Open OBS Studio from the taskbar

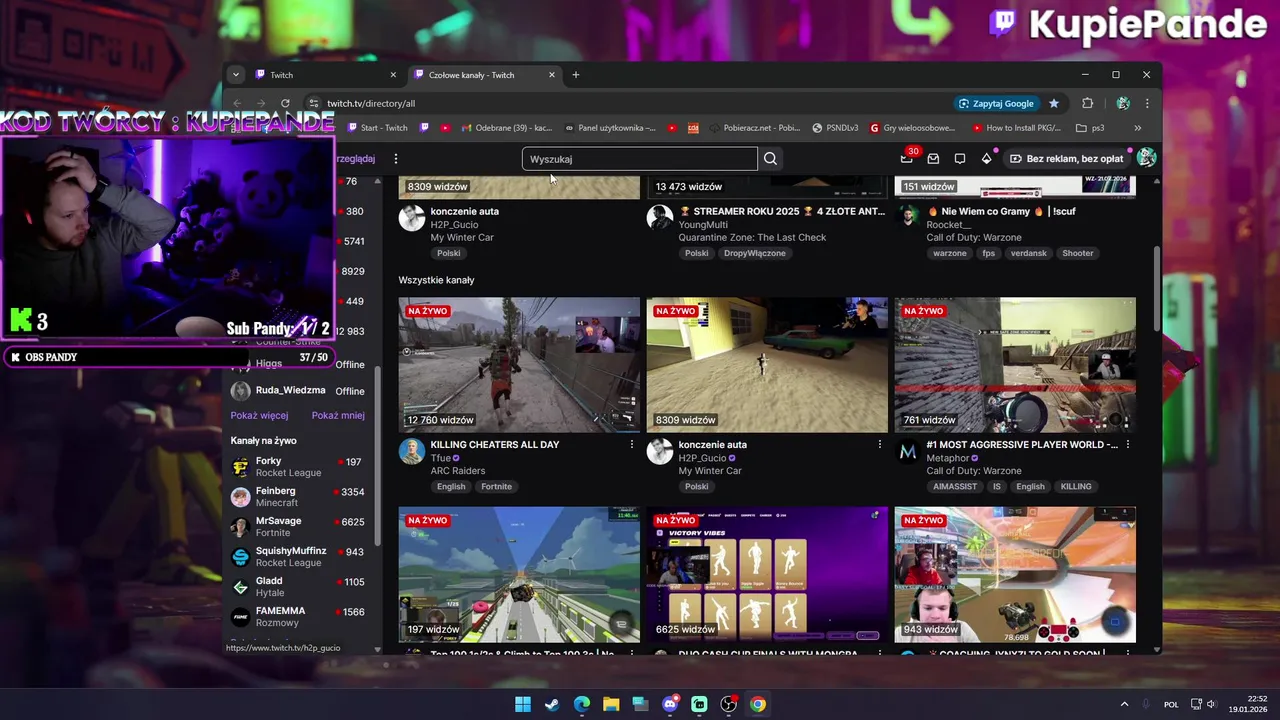click(729, 704)
